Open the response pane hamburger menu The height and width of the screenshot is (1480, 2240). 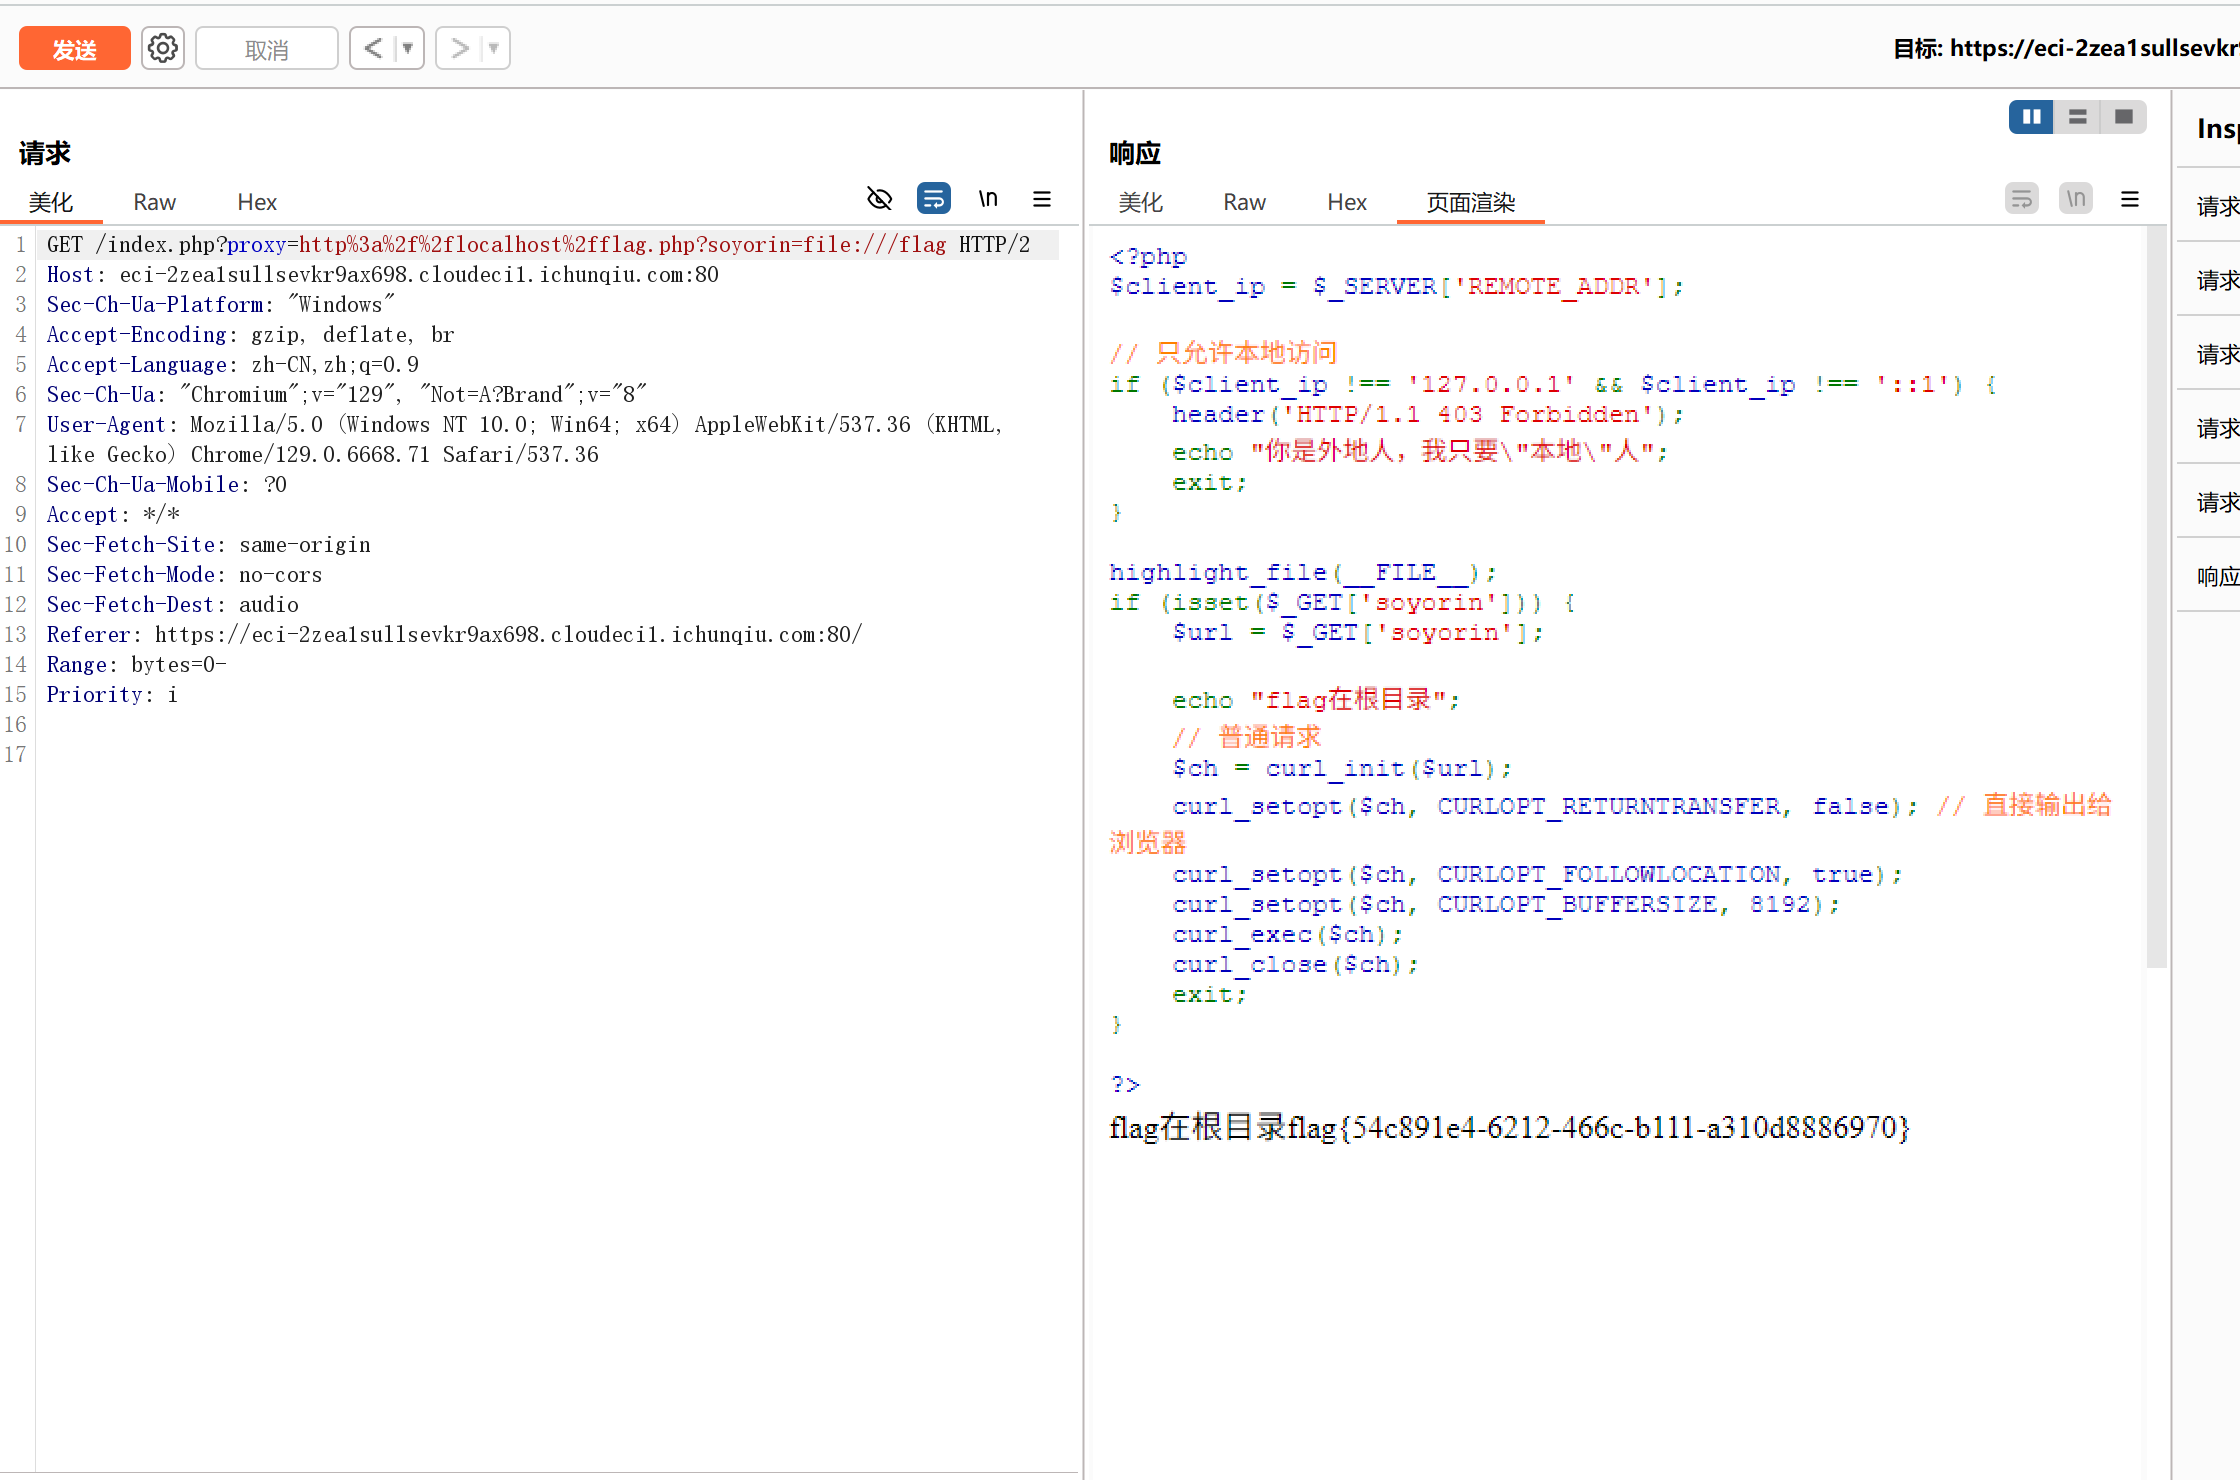2130,199
